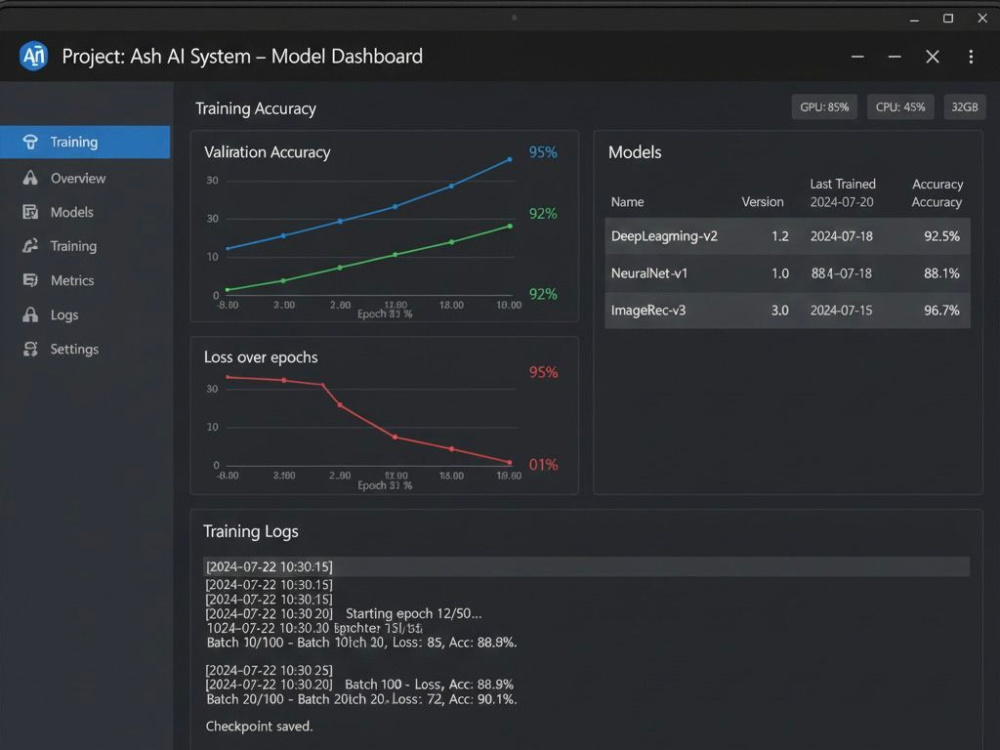The image size is (1000, 750).
Task: Open the Overview section
Action: pyautogui.click(x=78, y=179)
